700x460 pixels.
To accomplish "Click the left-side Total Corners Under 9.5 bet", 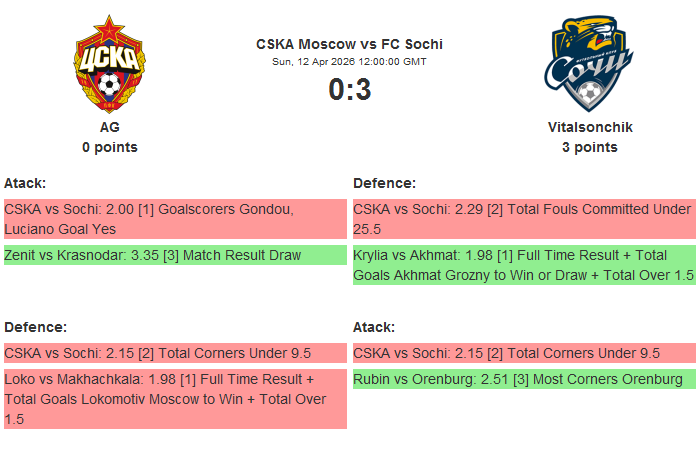I will pyautogui.click(x=175, y=353).
